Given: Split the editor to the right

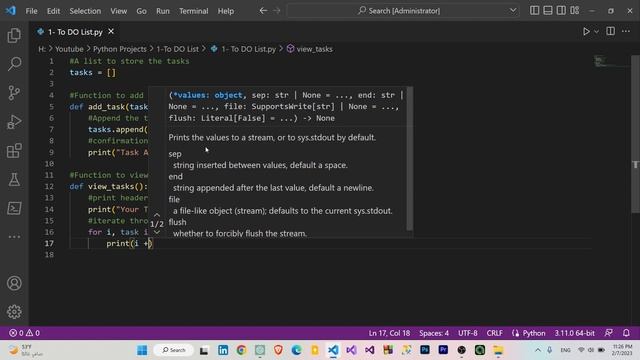Looking at the screenshot, I should (x=611, y=31).
